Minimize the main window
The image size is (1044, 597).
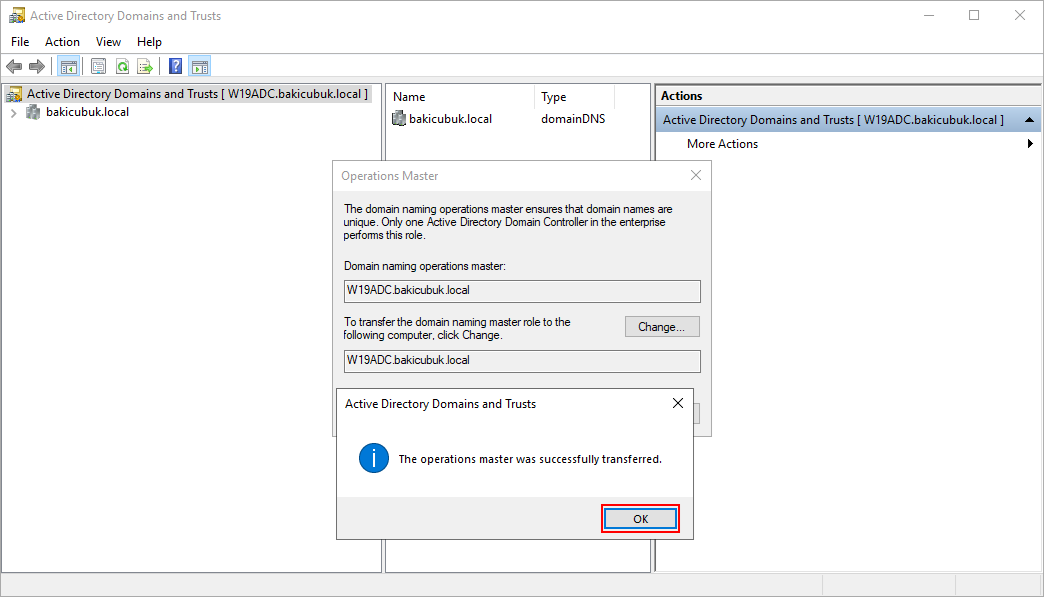pyautogui.click(x=929, y=15)
